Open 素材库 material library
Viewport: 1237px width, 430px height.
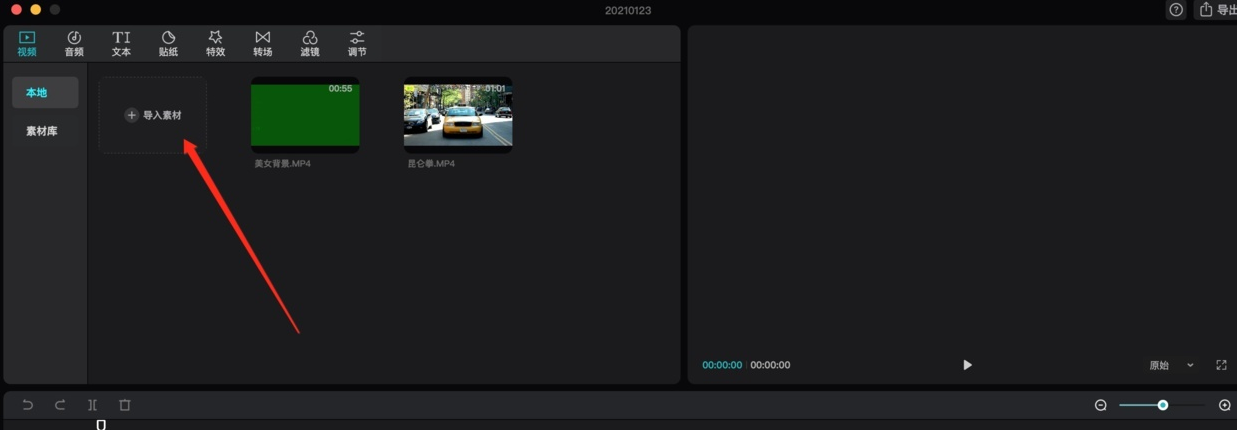pos(42,131)
